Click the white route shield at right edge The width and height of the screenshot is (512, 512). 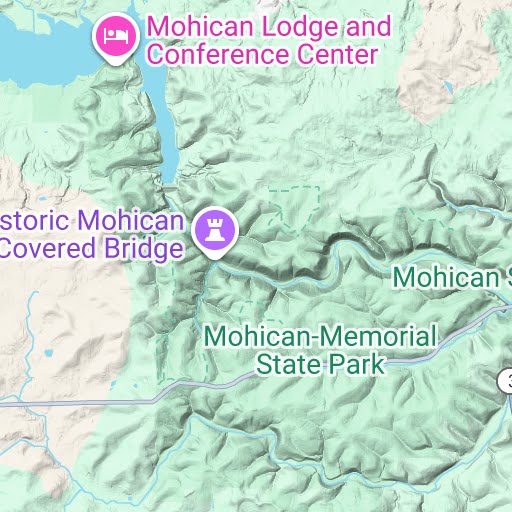505,380
